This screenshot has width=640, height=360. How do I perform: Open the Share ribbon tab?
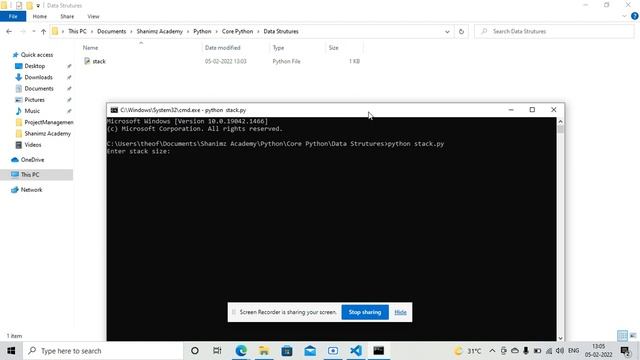tap(67, 16)
